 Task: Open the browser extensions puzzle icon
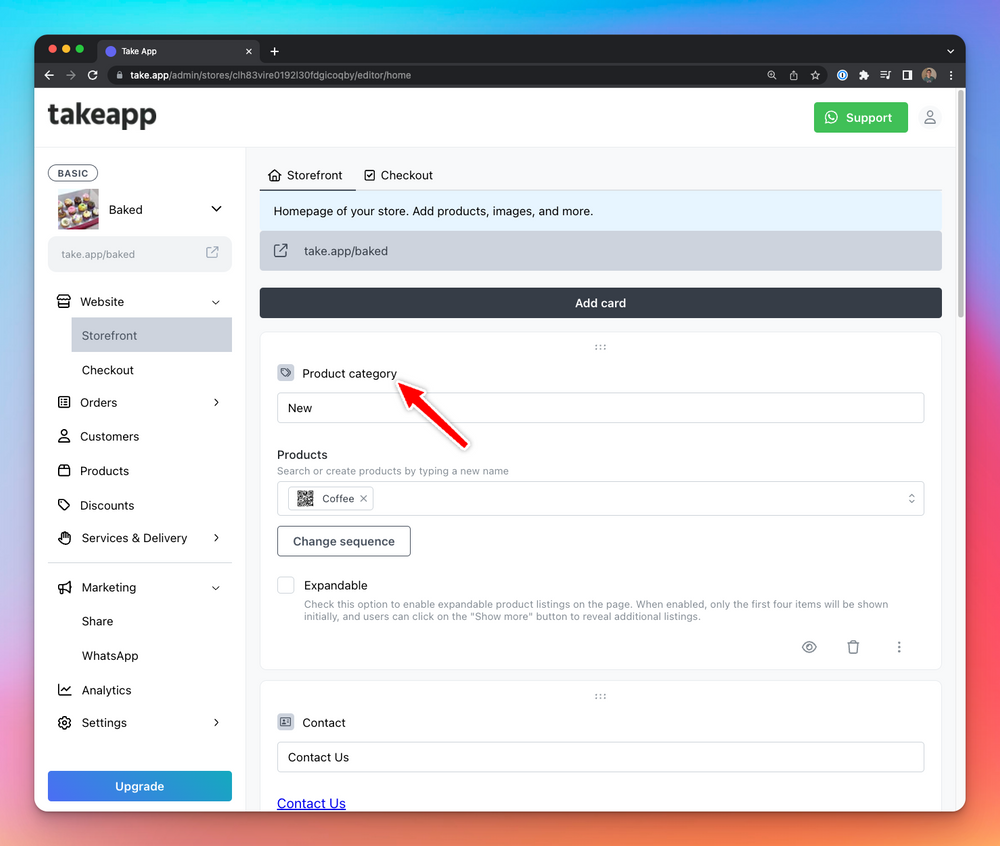click(x=864, y=75)
